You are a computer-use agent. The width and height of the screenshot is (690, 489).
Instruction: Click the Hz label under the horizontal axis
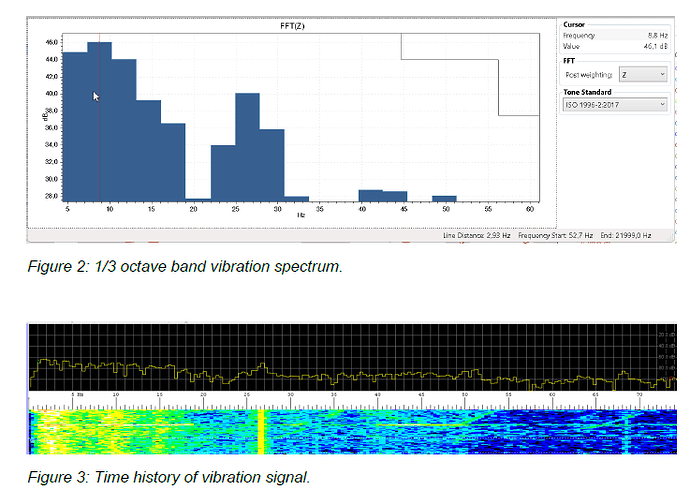[x=300, y=214]
